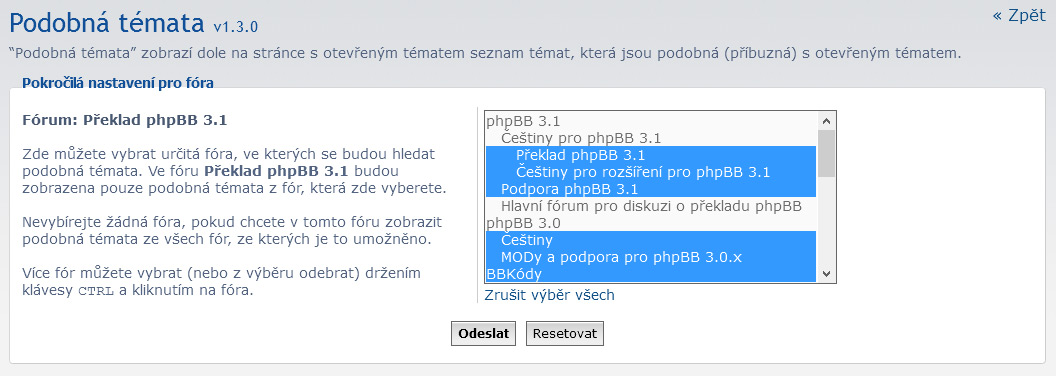Screen dimensions: 1056x376
Task: Click the forum list scrollbar thumb
Action: tap(826, 153)
